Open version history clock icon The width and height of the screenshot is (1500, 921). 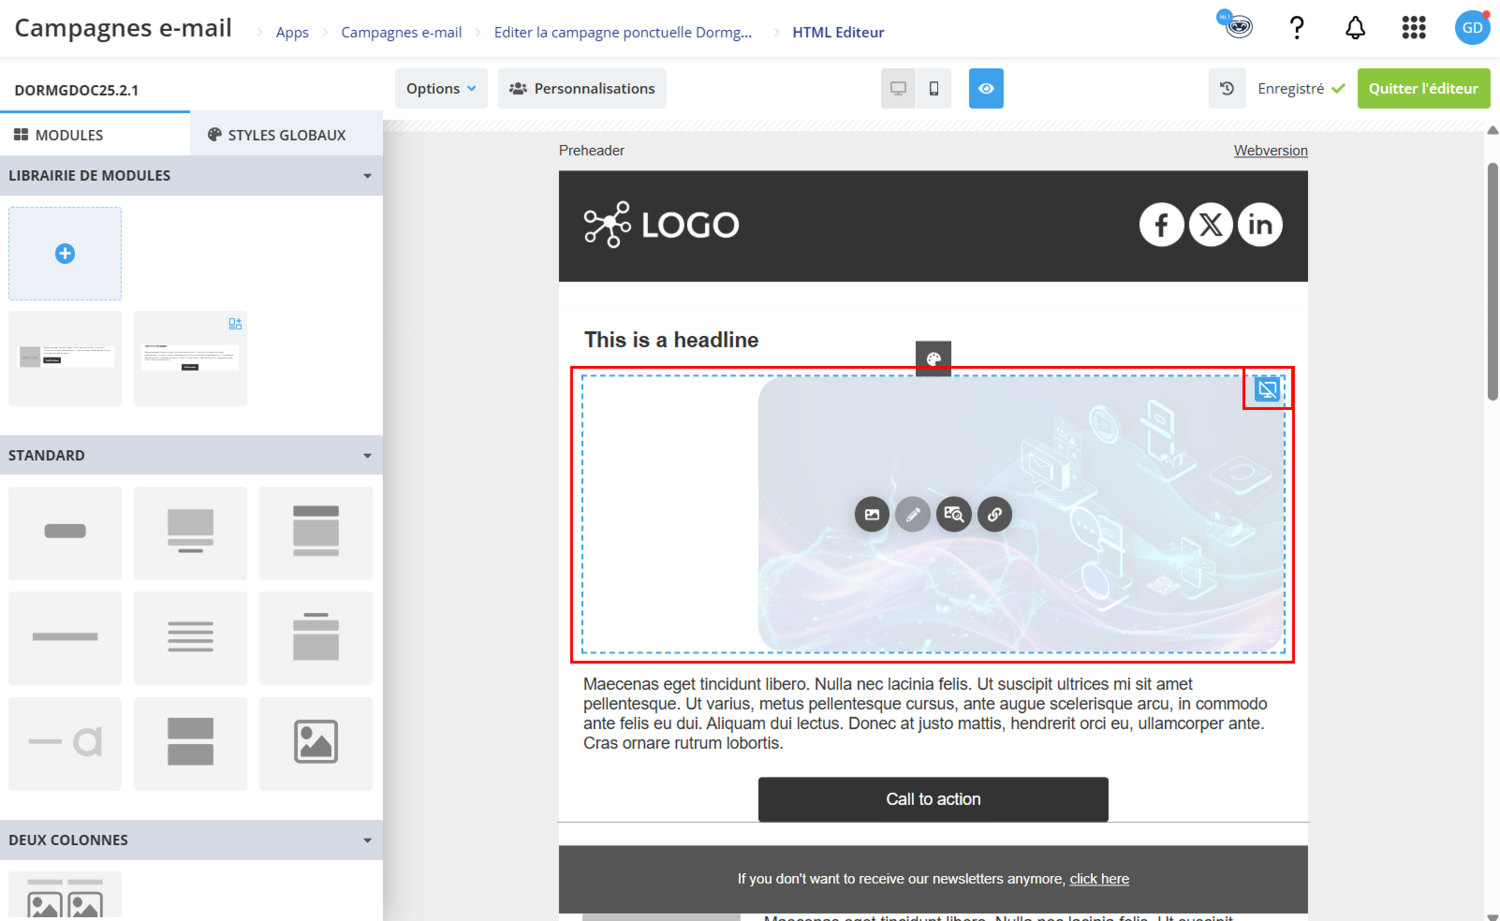1227,88
